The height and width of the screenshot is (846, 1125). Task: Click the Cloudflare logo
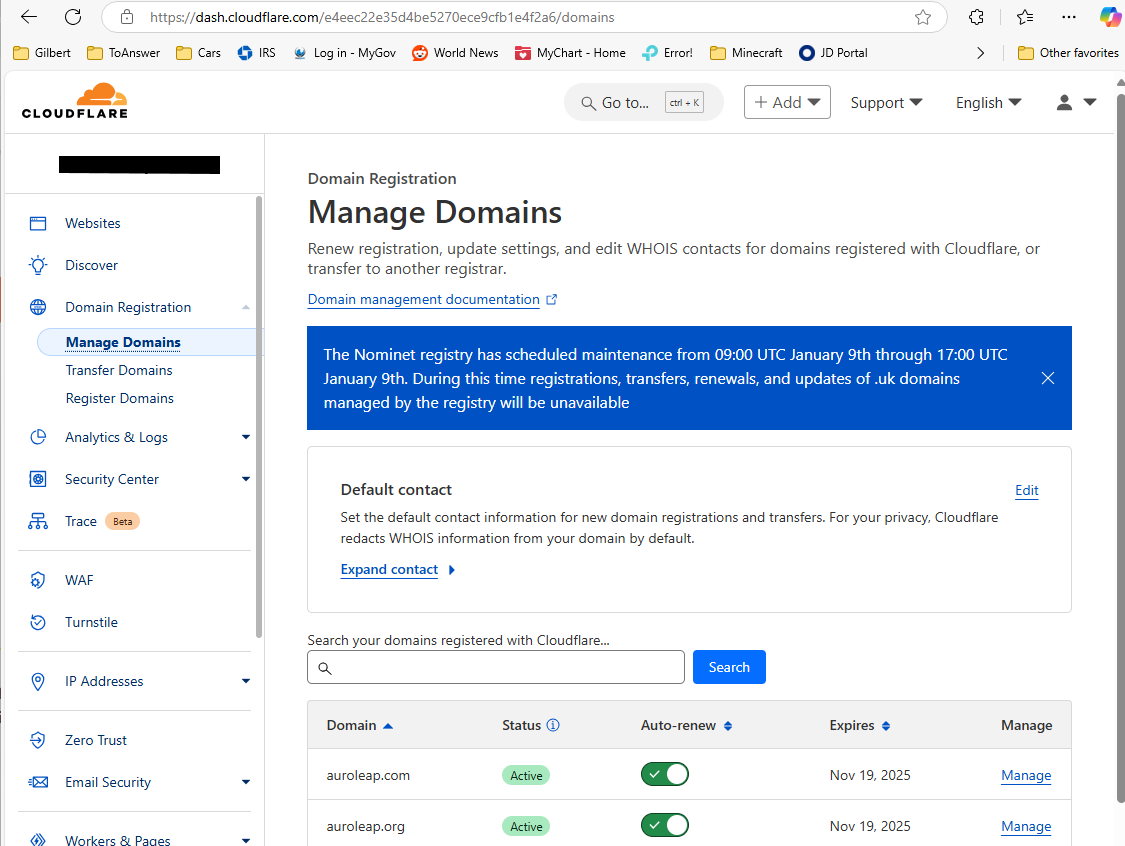(x=74, y=100)
